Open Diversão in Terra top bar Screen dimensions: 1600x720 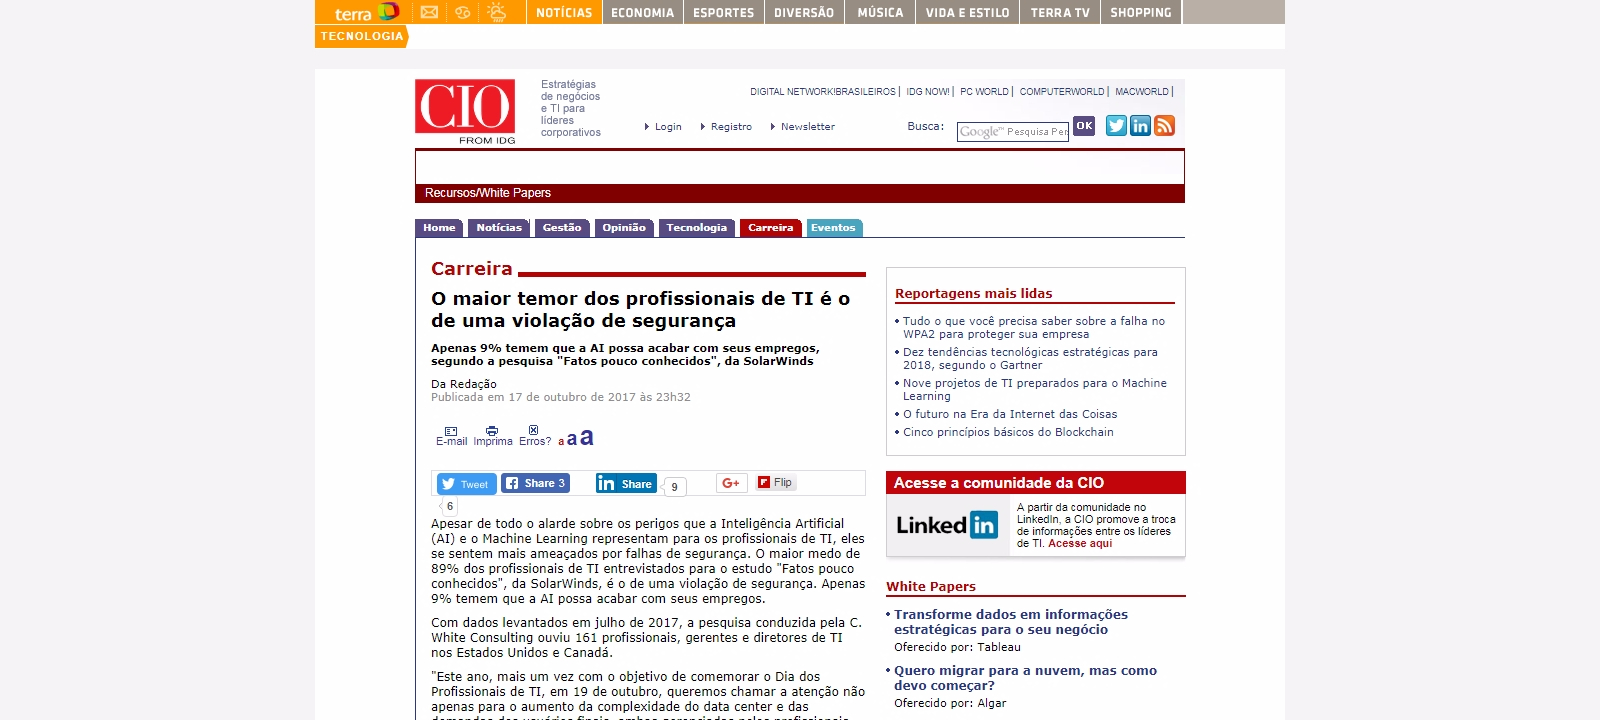coord(804,12)
